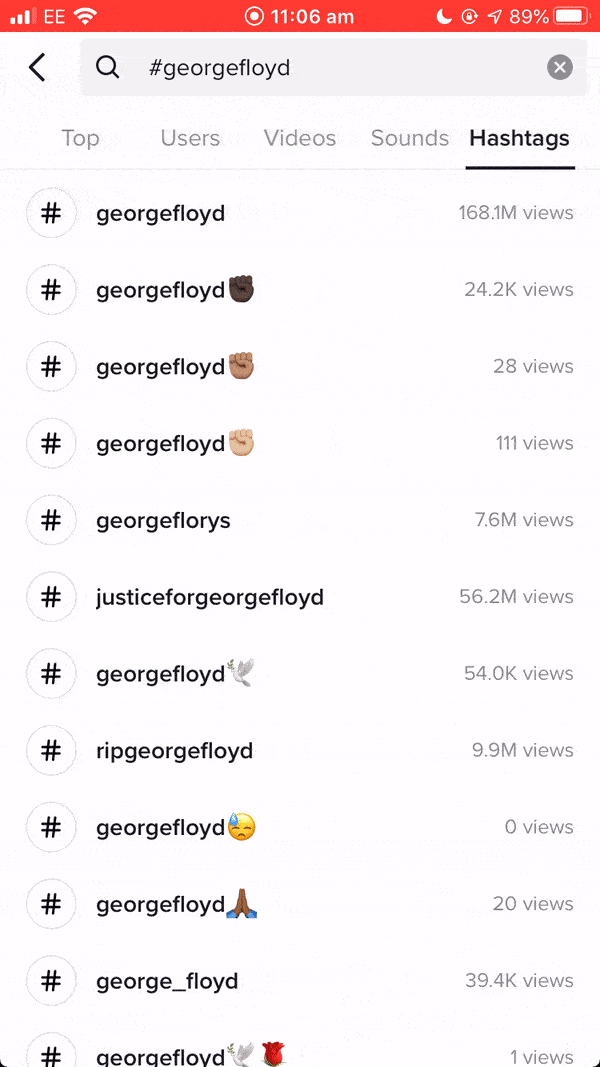
Task: Tap the hash icon beside ripgeorgefloyd
Action: [51, 751]
